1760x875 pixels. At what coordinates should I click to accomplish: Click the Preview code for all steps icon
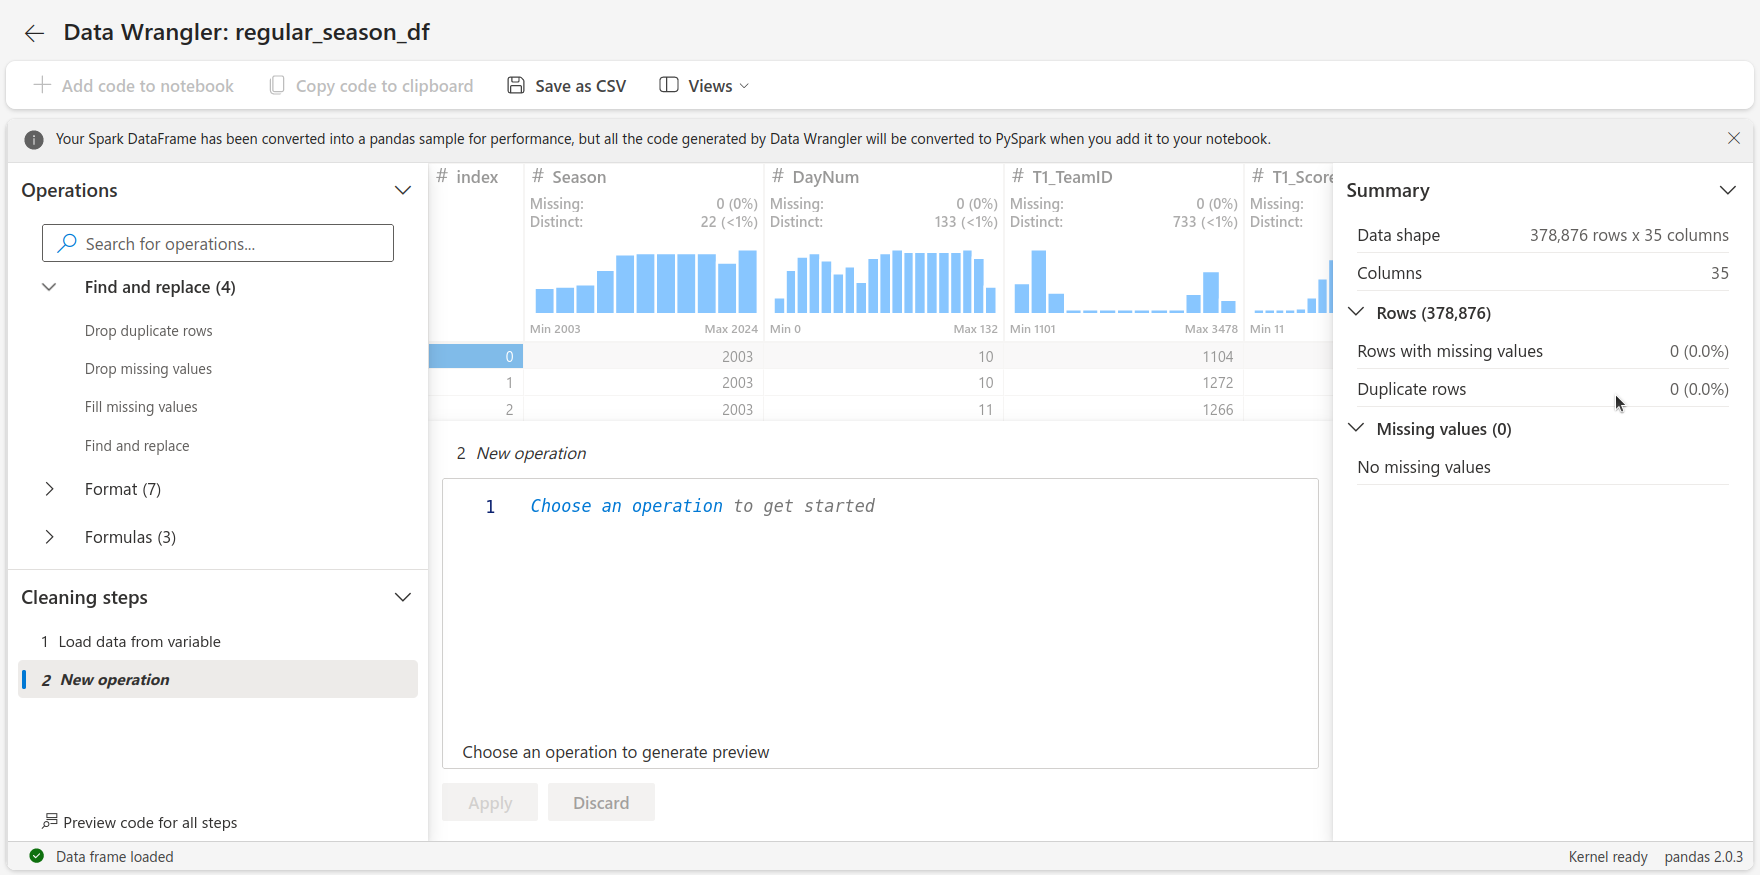pos(49,821)
